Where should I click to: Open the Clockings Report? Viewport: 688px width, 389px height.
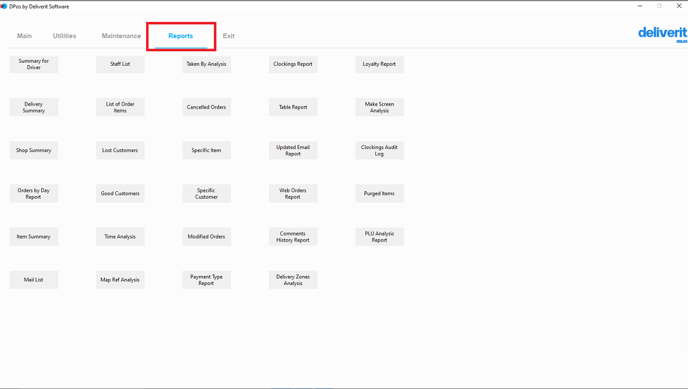[x=293, y=64]
